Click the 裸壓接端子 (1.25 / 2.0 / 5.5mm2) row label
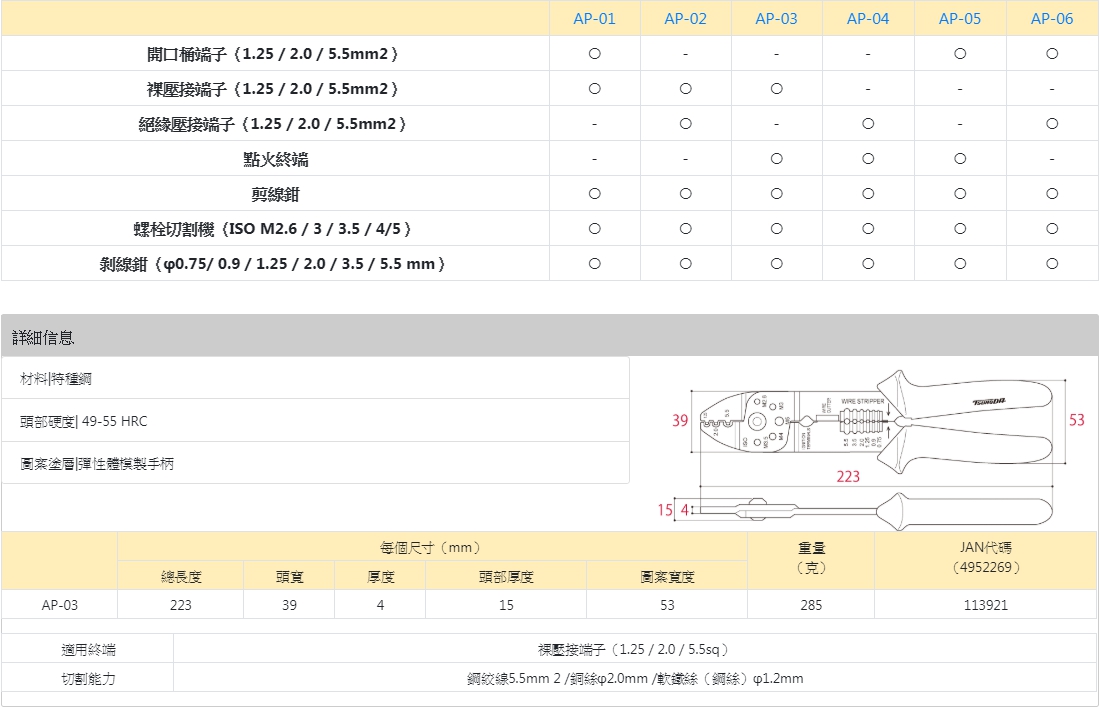This screenshot has width=1100, height=708. [x=275, y=89]
